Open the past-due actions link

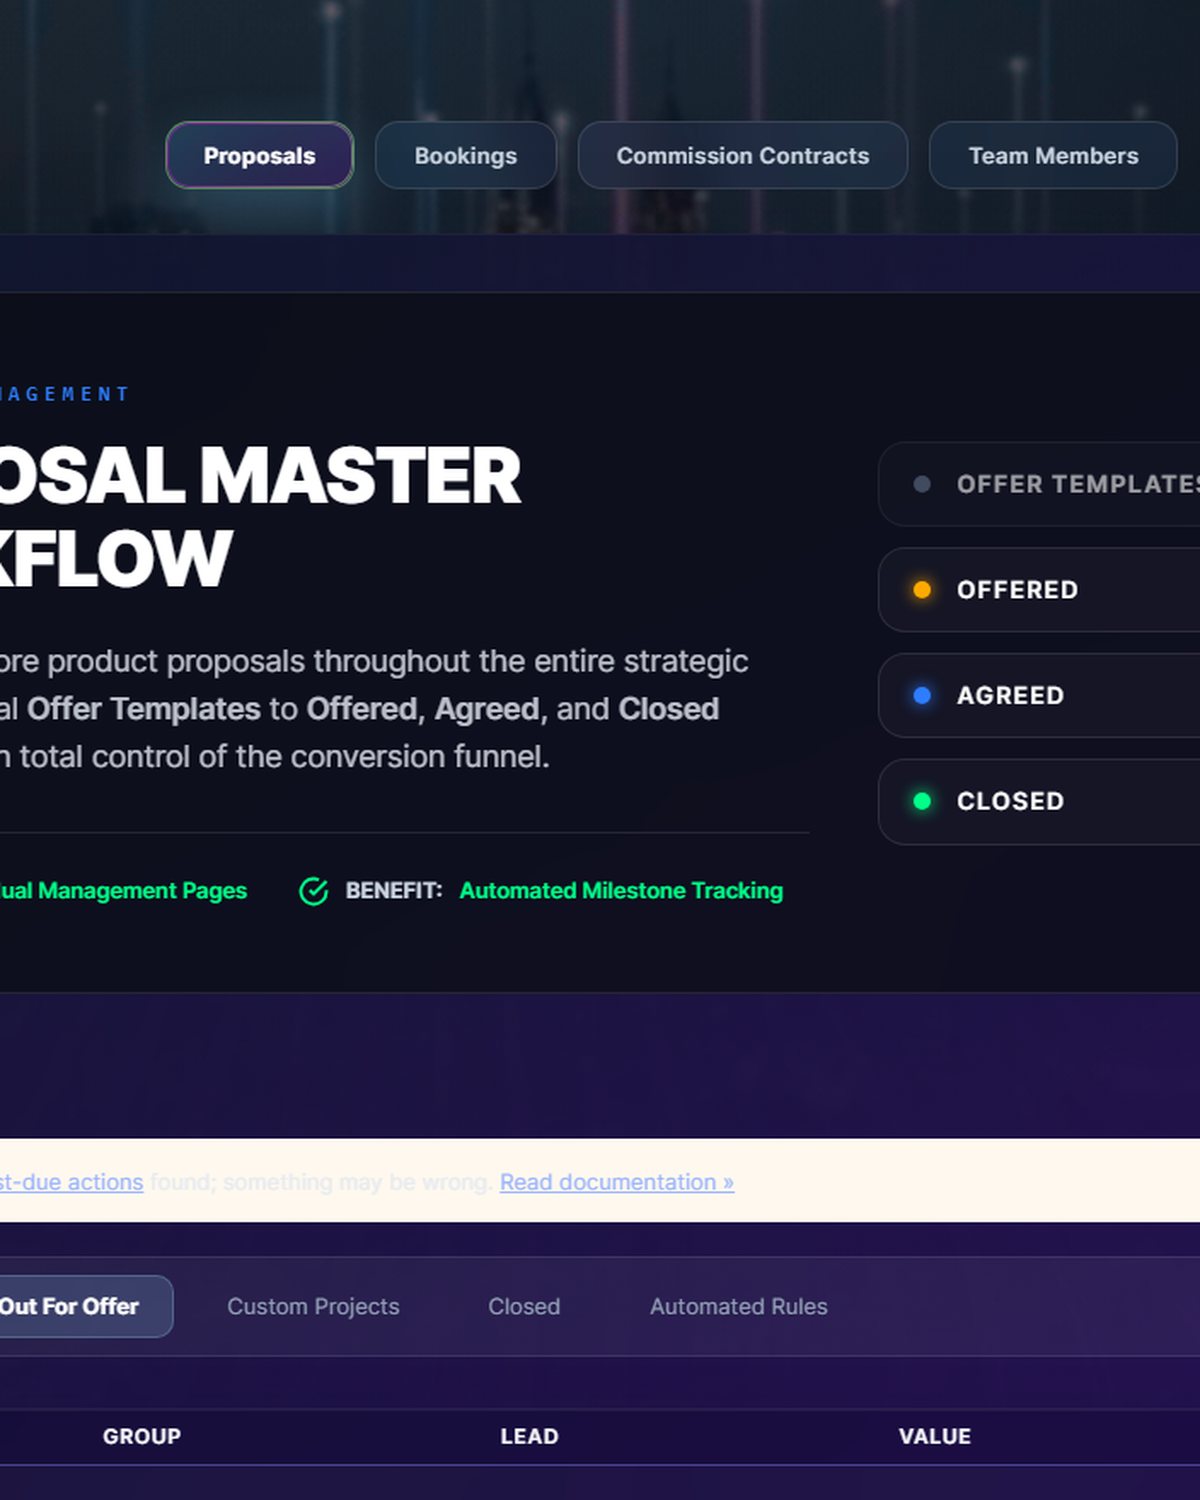[x=71, y=1182]
